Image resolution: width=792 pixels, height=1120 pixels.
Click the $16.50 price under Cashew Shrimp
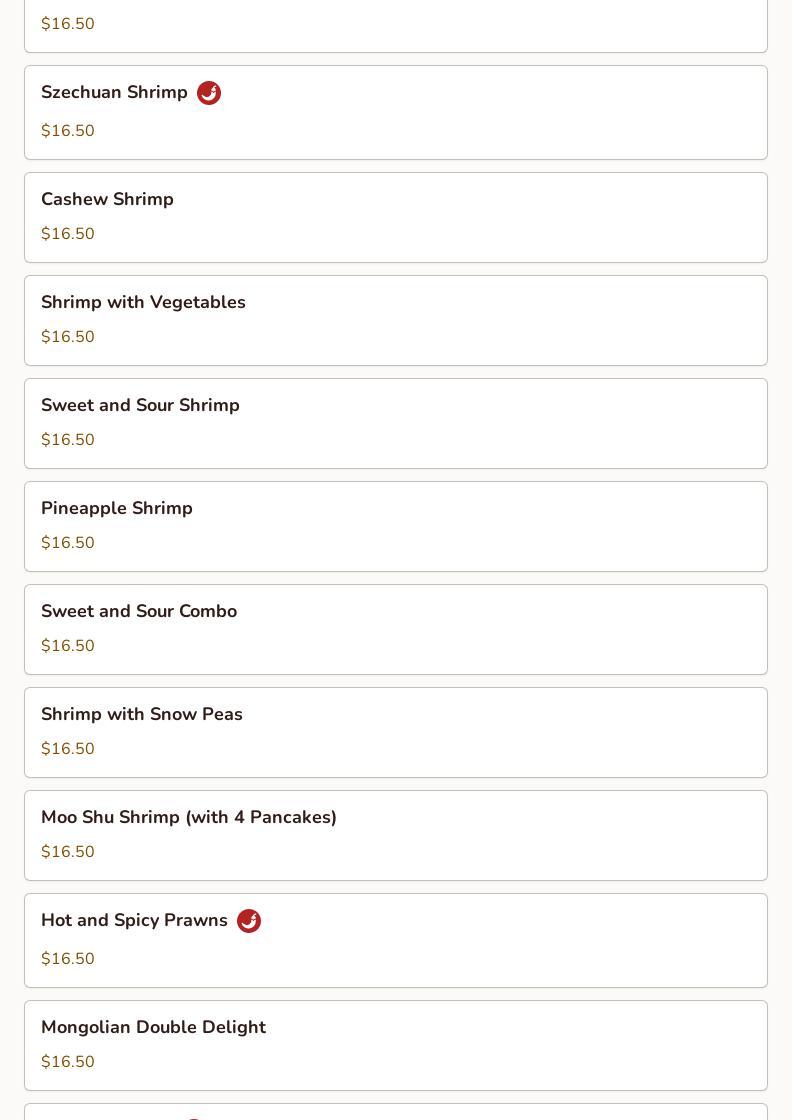coord(68,234)
